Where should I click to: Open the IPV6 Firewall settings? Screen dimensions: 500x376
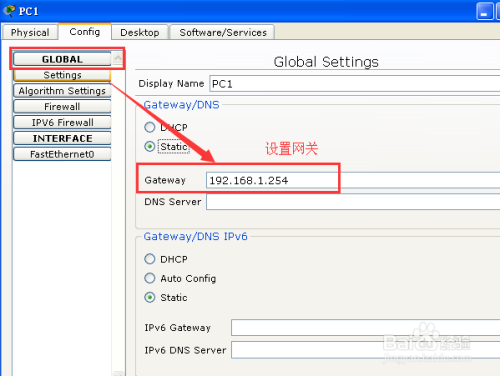tap(62, 122)
